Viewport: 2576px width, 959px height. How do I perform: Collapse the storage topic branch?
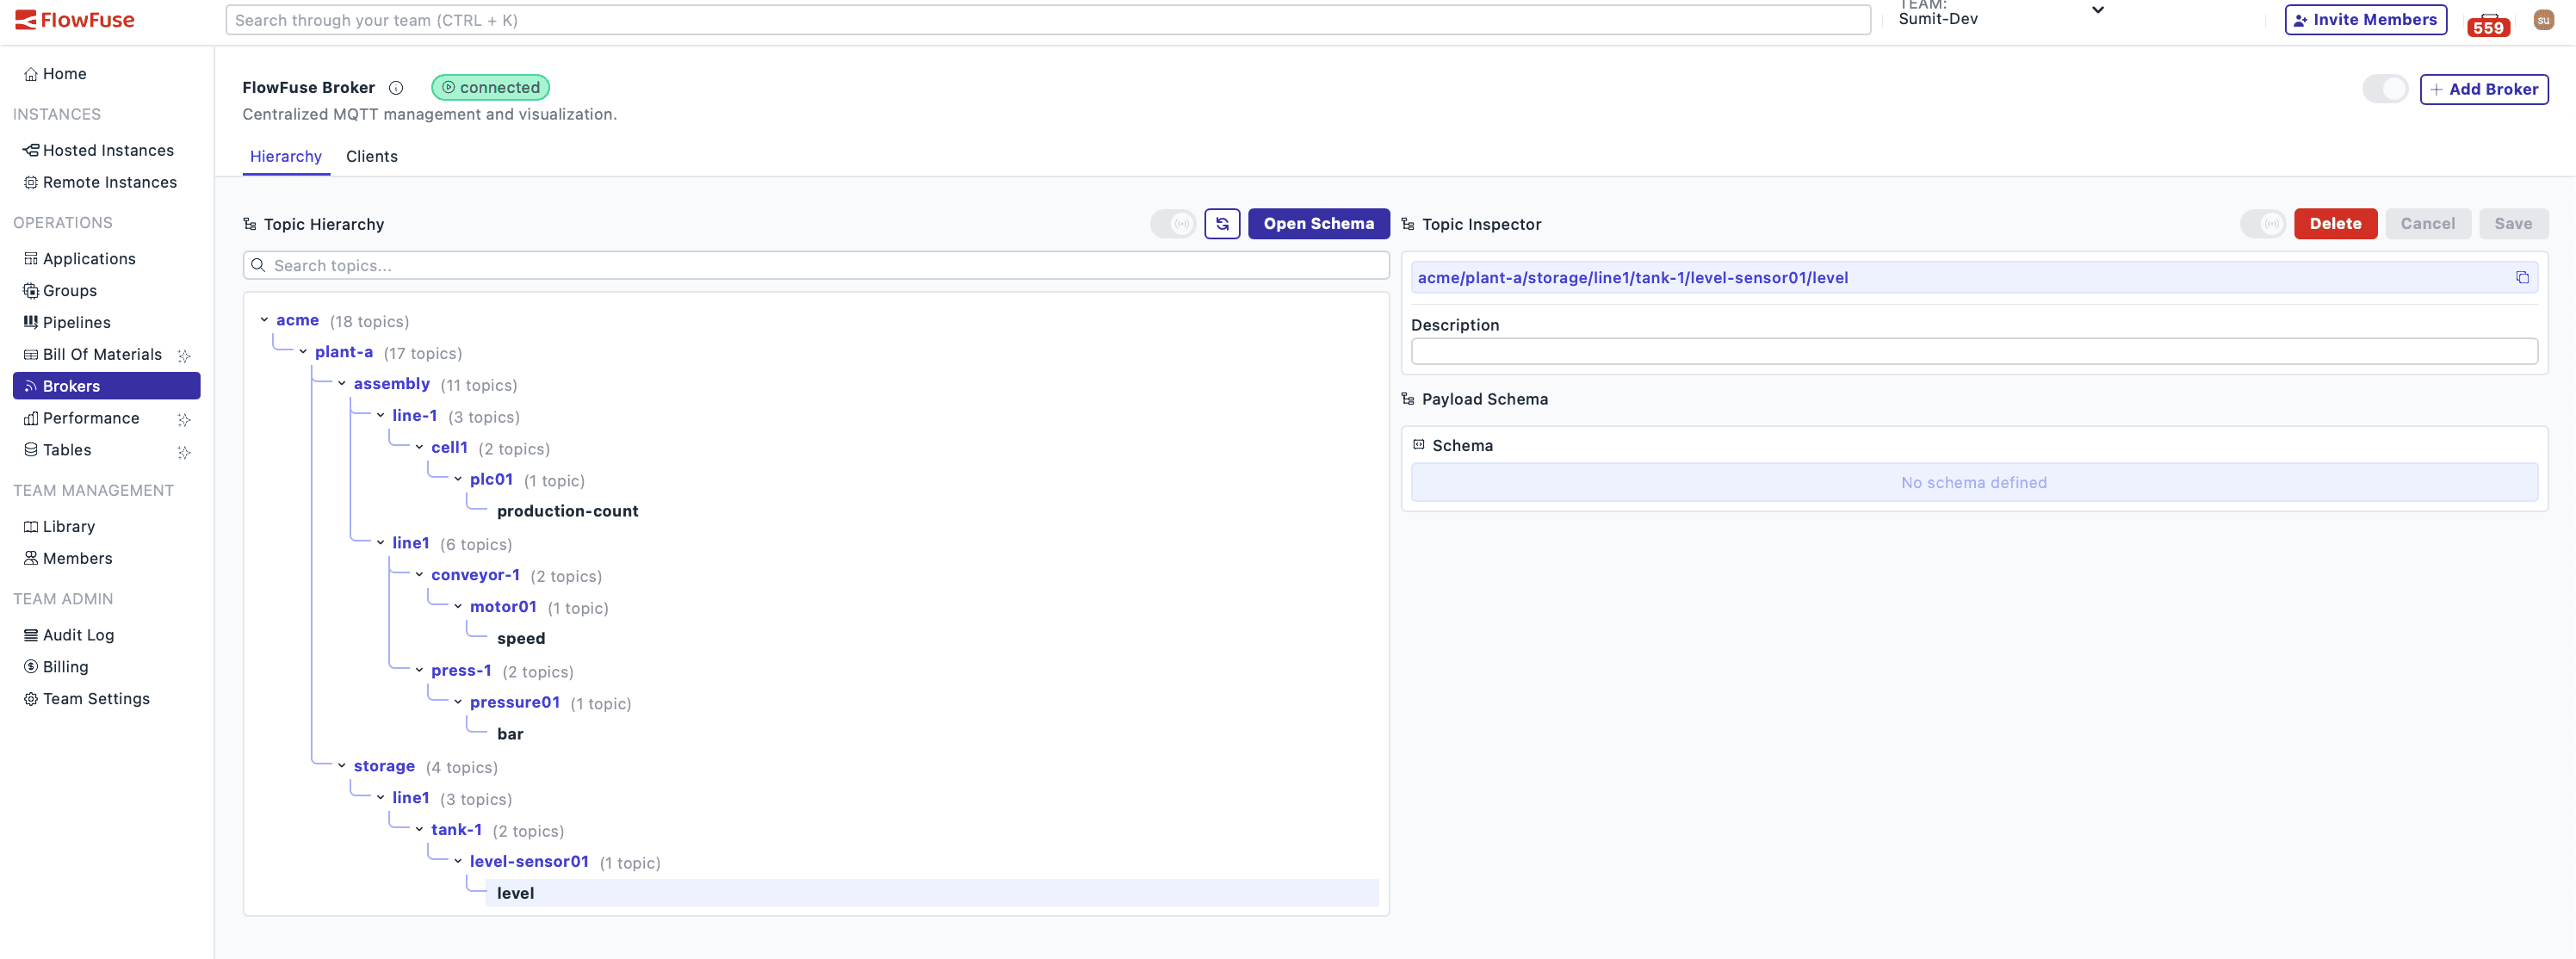point(340,765)
